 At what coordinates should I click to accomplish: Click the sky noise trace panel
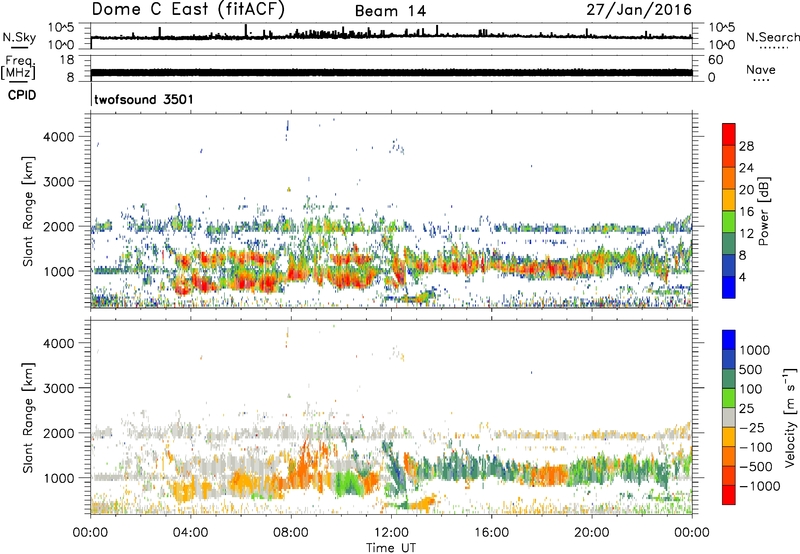point(391,36)
